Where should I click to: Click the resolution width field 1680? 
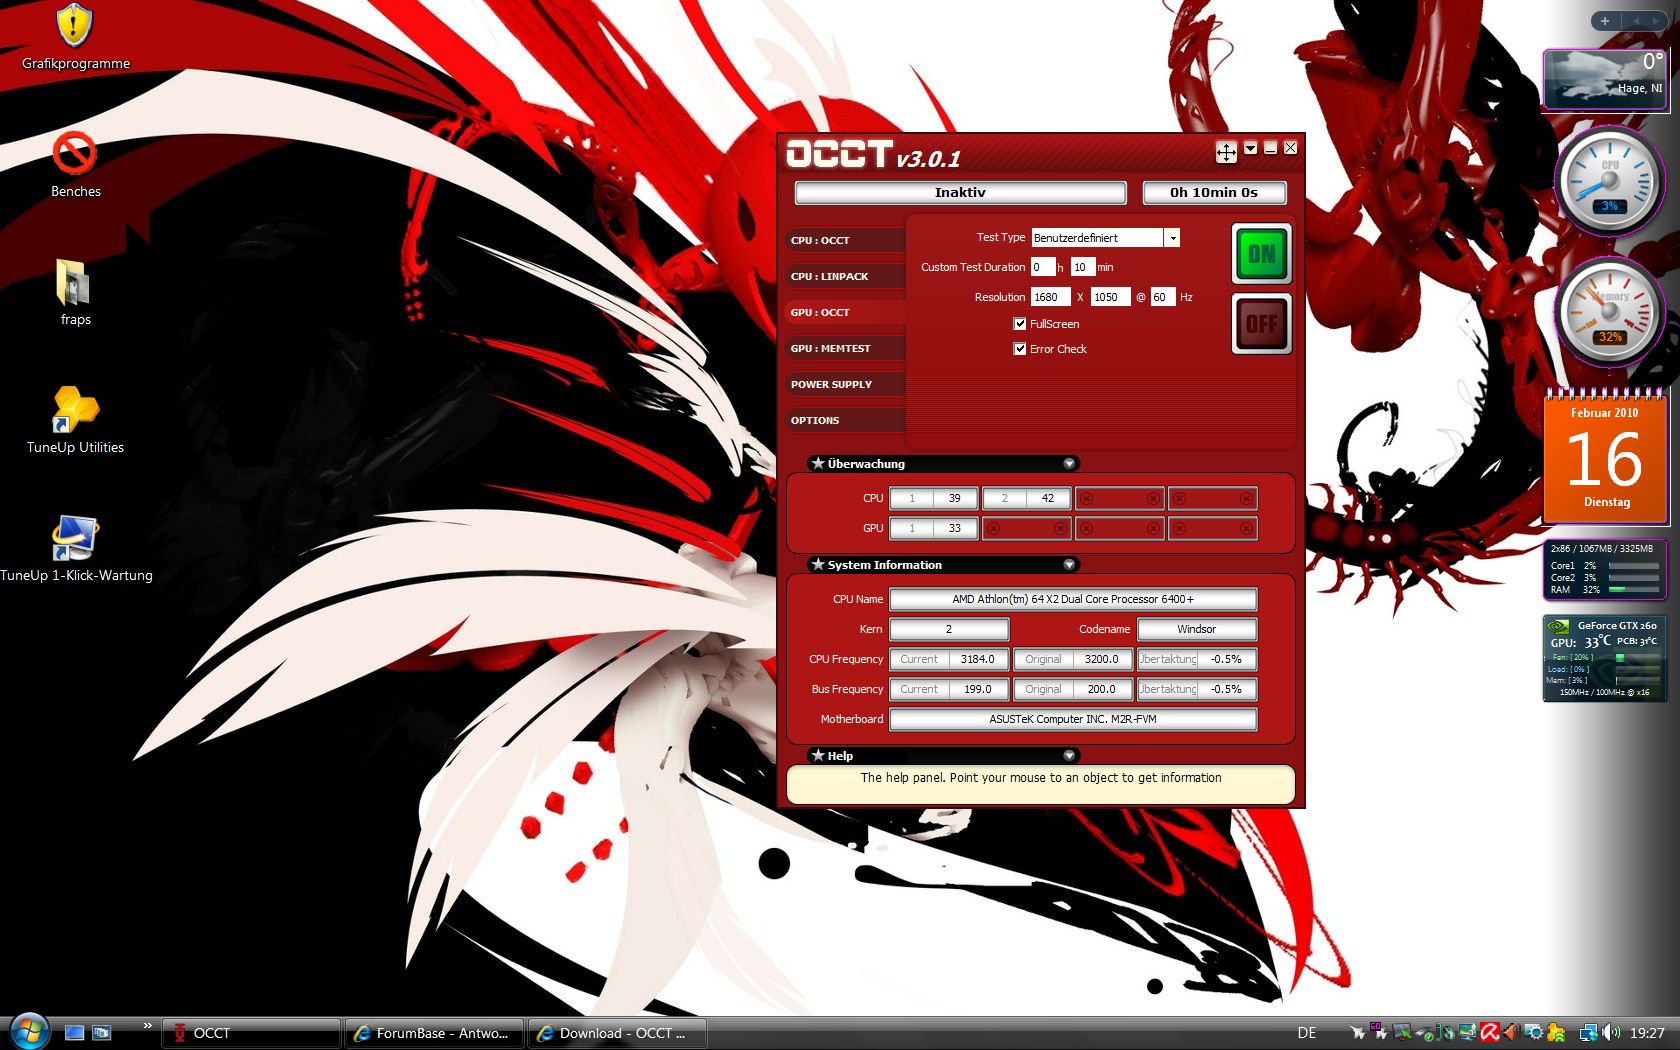[x=1051, y=297]
